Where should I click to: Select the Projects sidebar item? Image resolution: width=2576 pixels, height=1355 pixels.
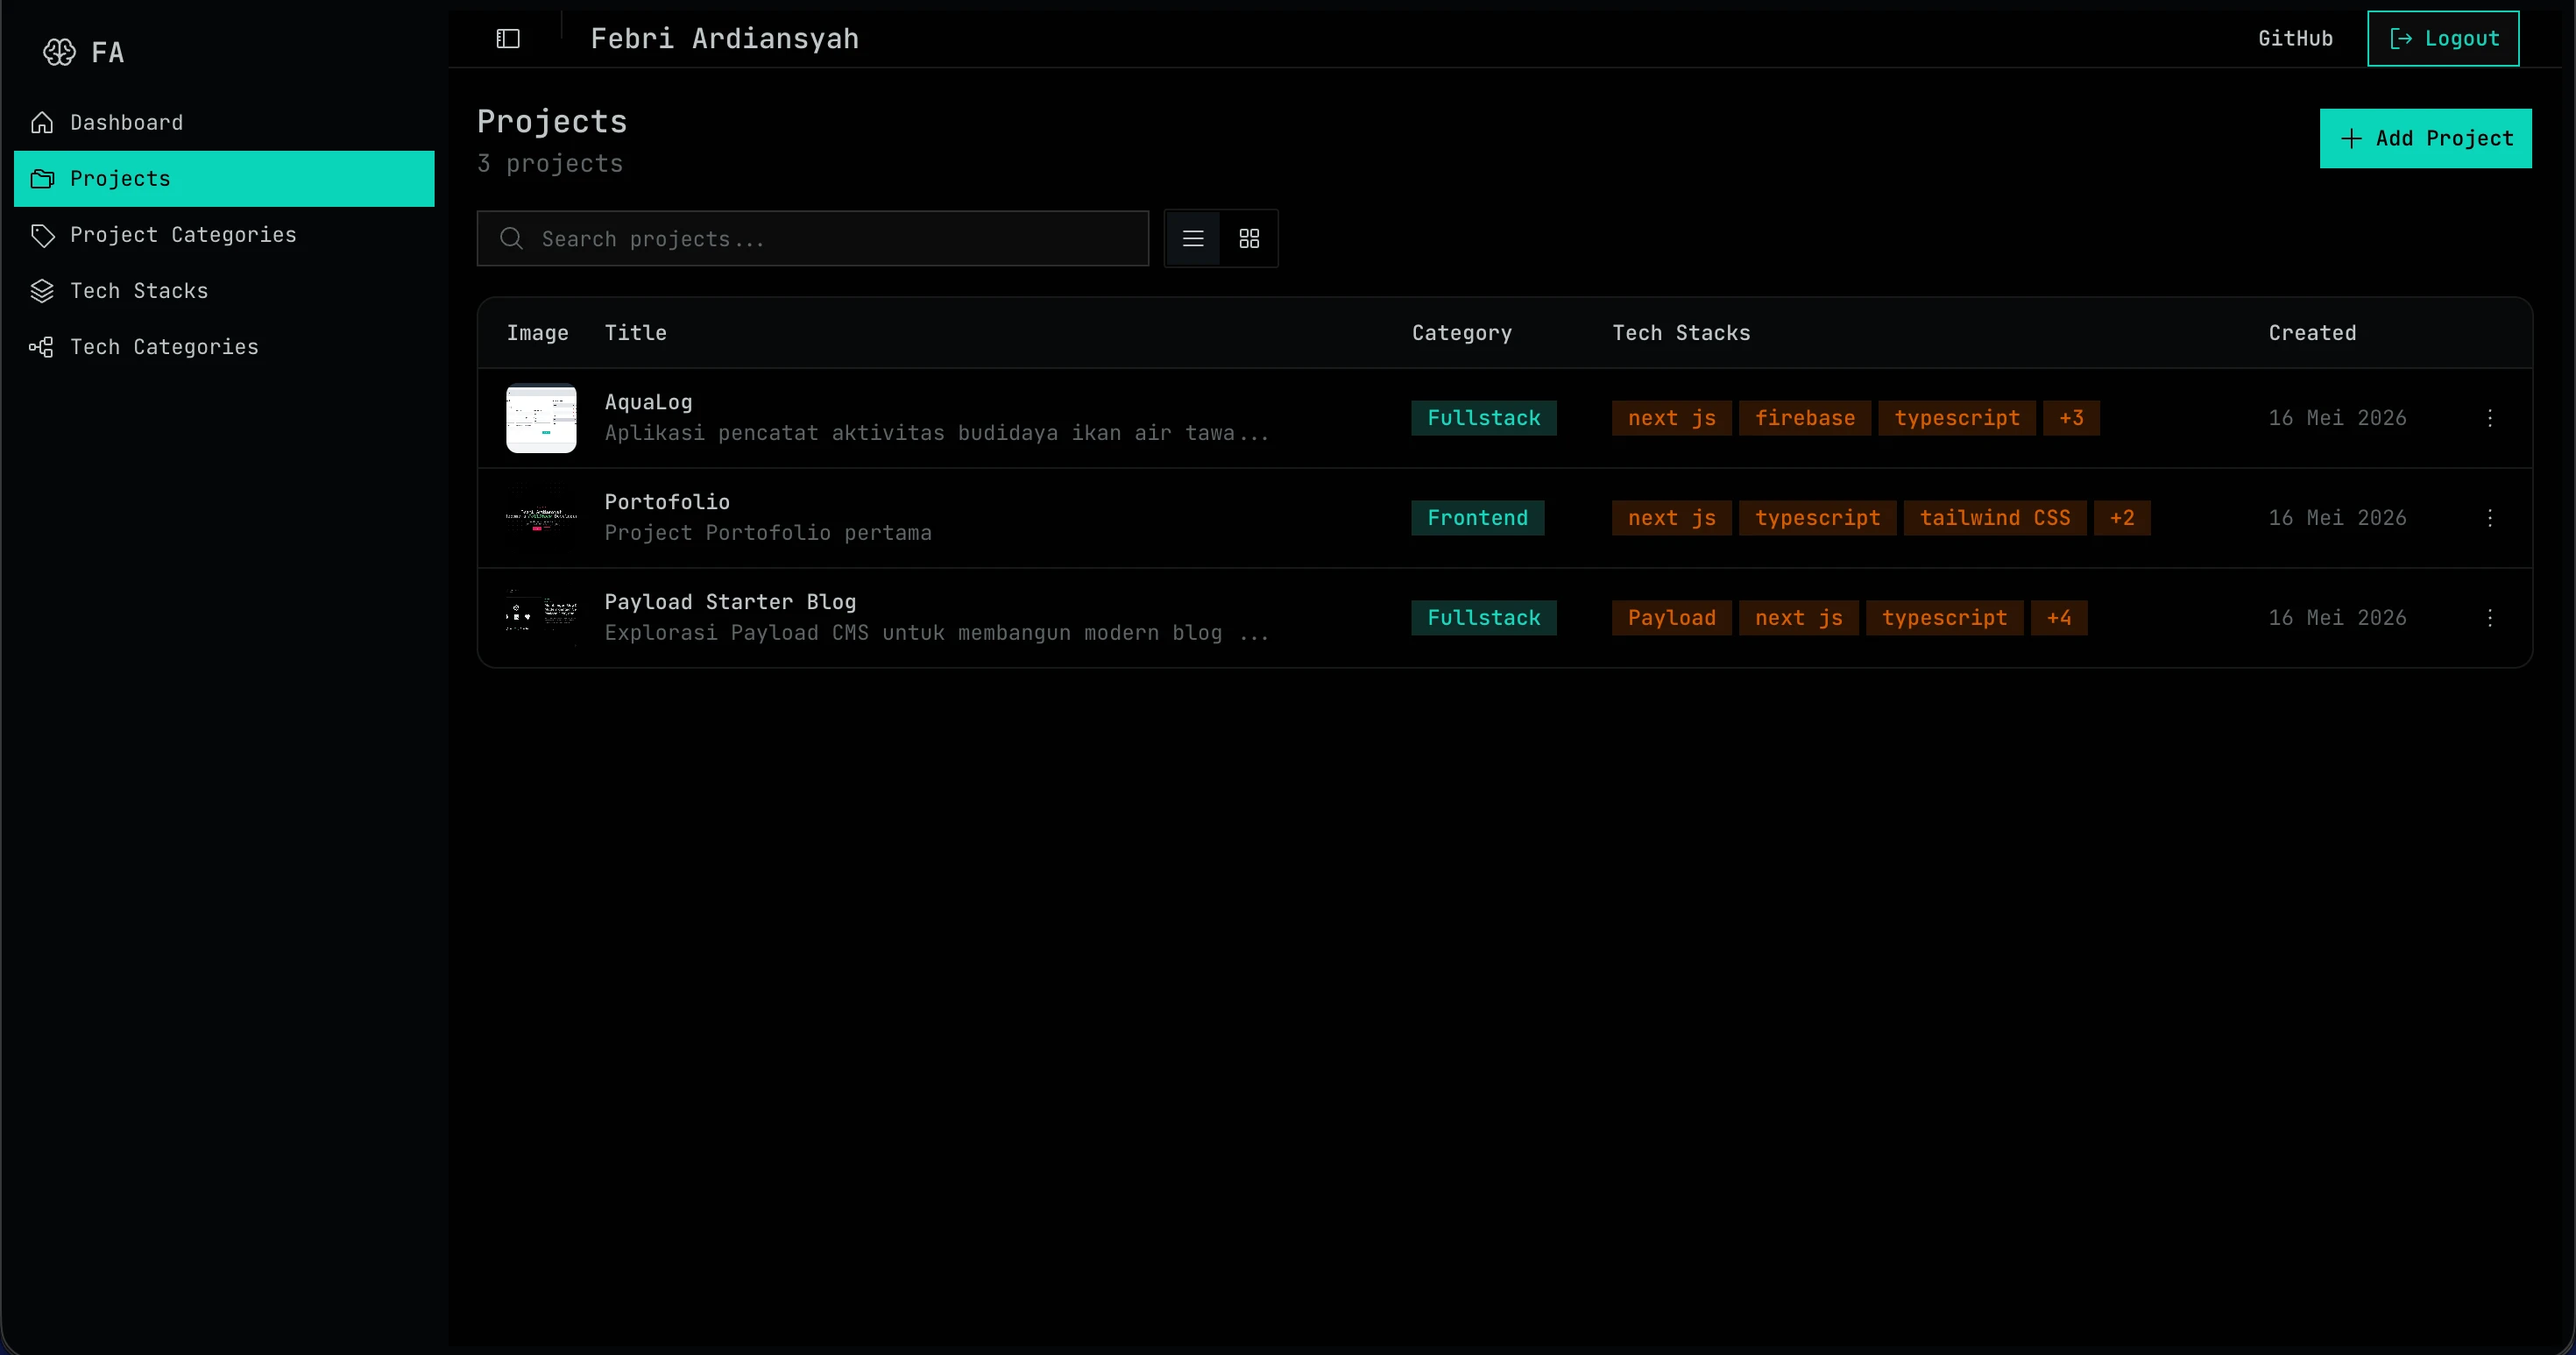[x=224, y=179]
